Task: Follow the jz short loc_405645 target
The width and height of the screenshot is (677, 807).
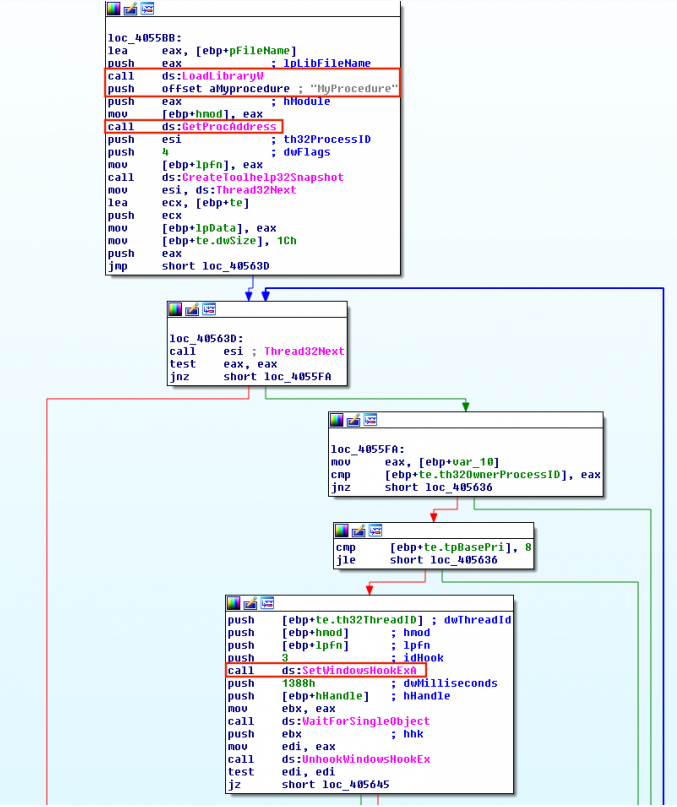Action: [x=356, y=784]
